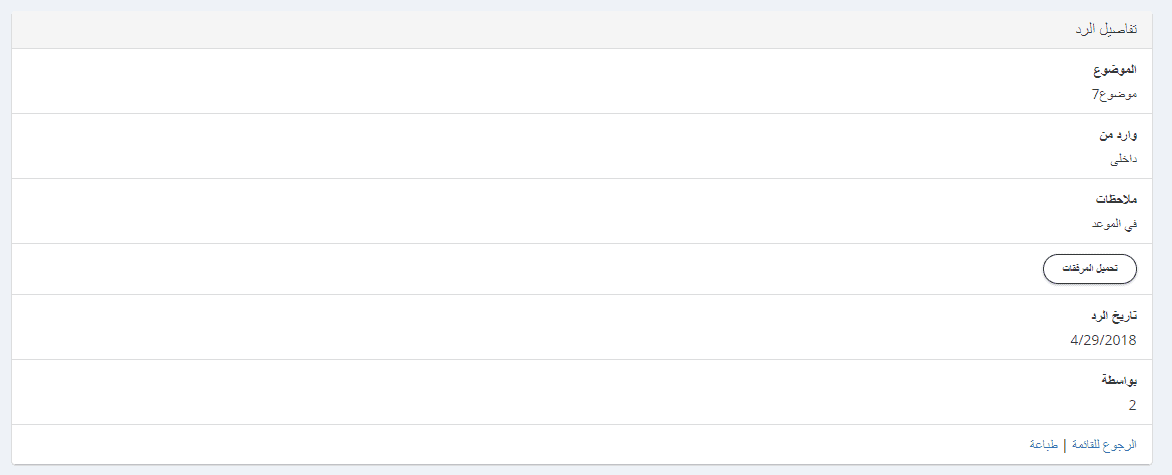Click the طباعة print link

tap(1044, 444)
